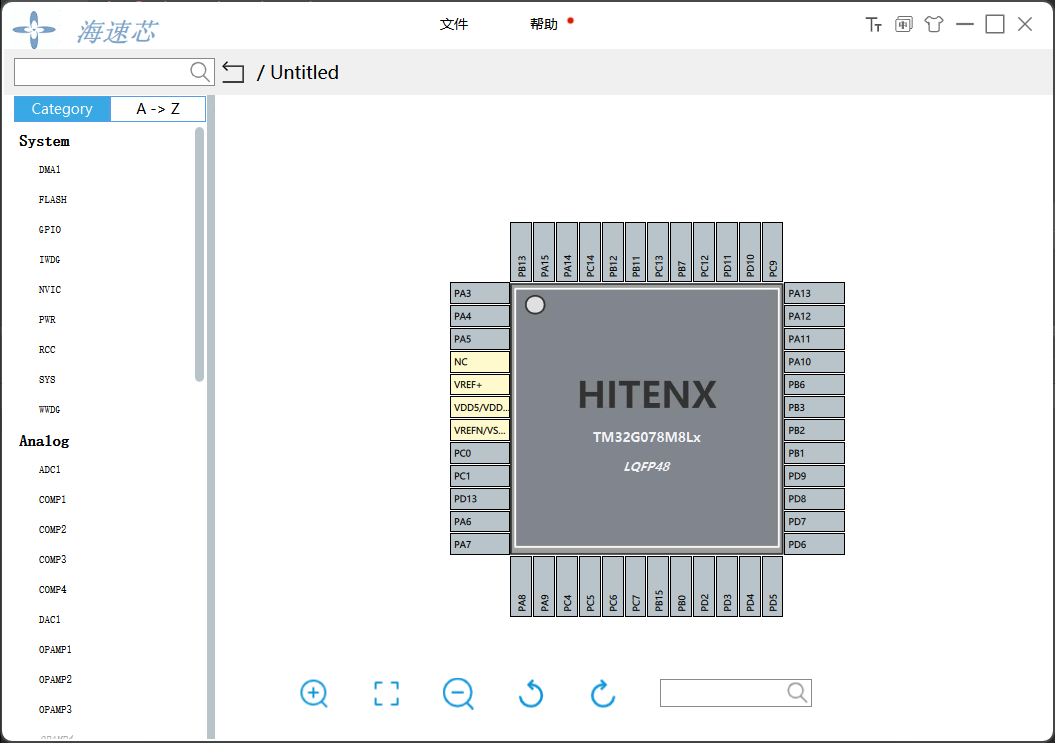The height and width of the screenshot is (743, 1055).
Task: Select FLASH in the System list
Action: click(x=52, y=200)
